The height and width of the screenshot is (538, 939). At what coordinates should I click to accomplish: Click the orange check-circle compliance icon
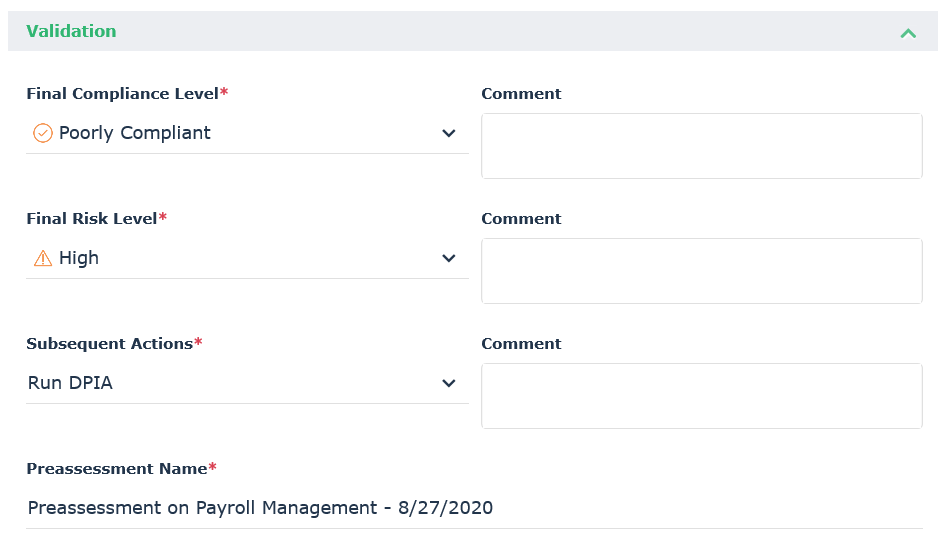[x=42, y=133]
